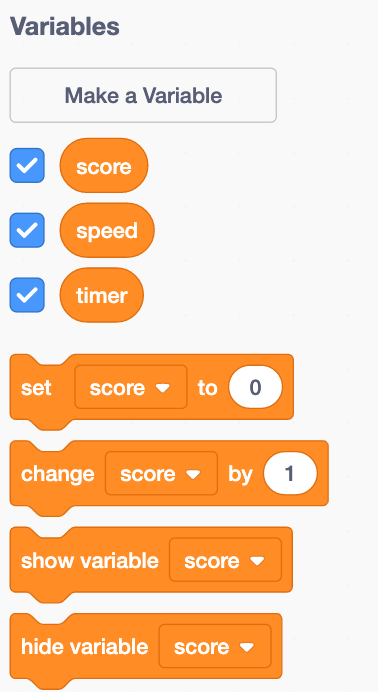Click the timer variable reporter block
The image size is (378, 692).
click(101, 295)
